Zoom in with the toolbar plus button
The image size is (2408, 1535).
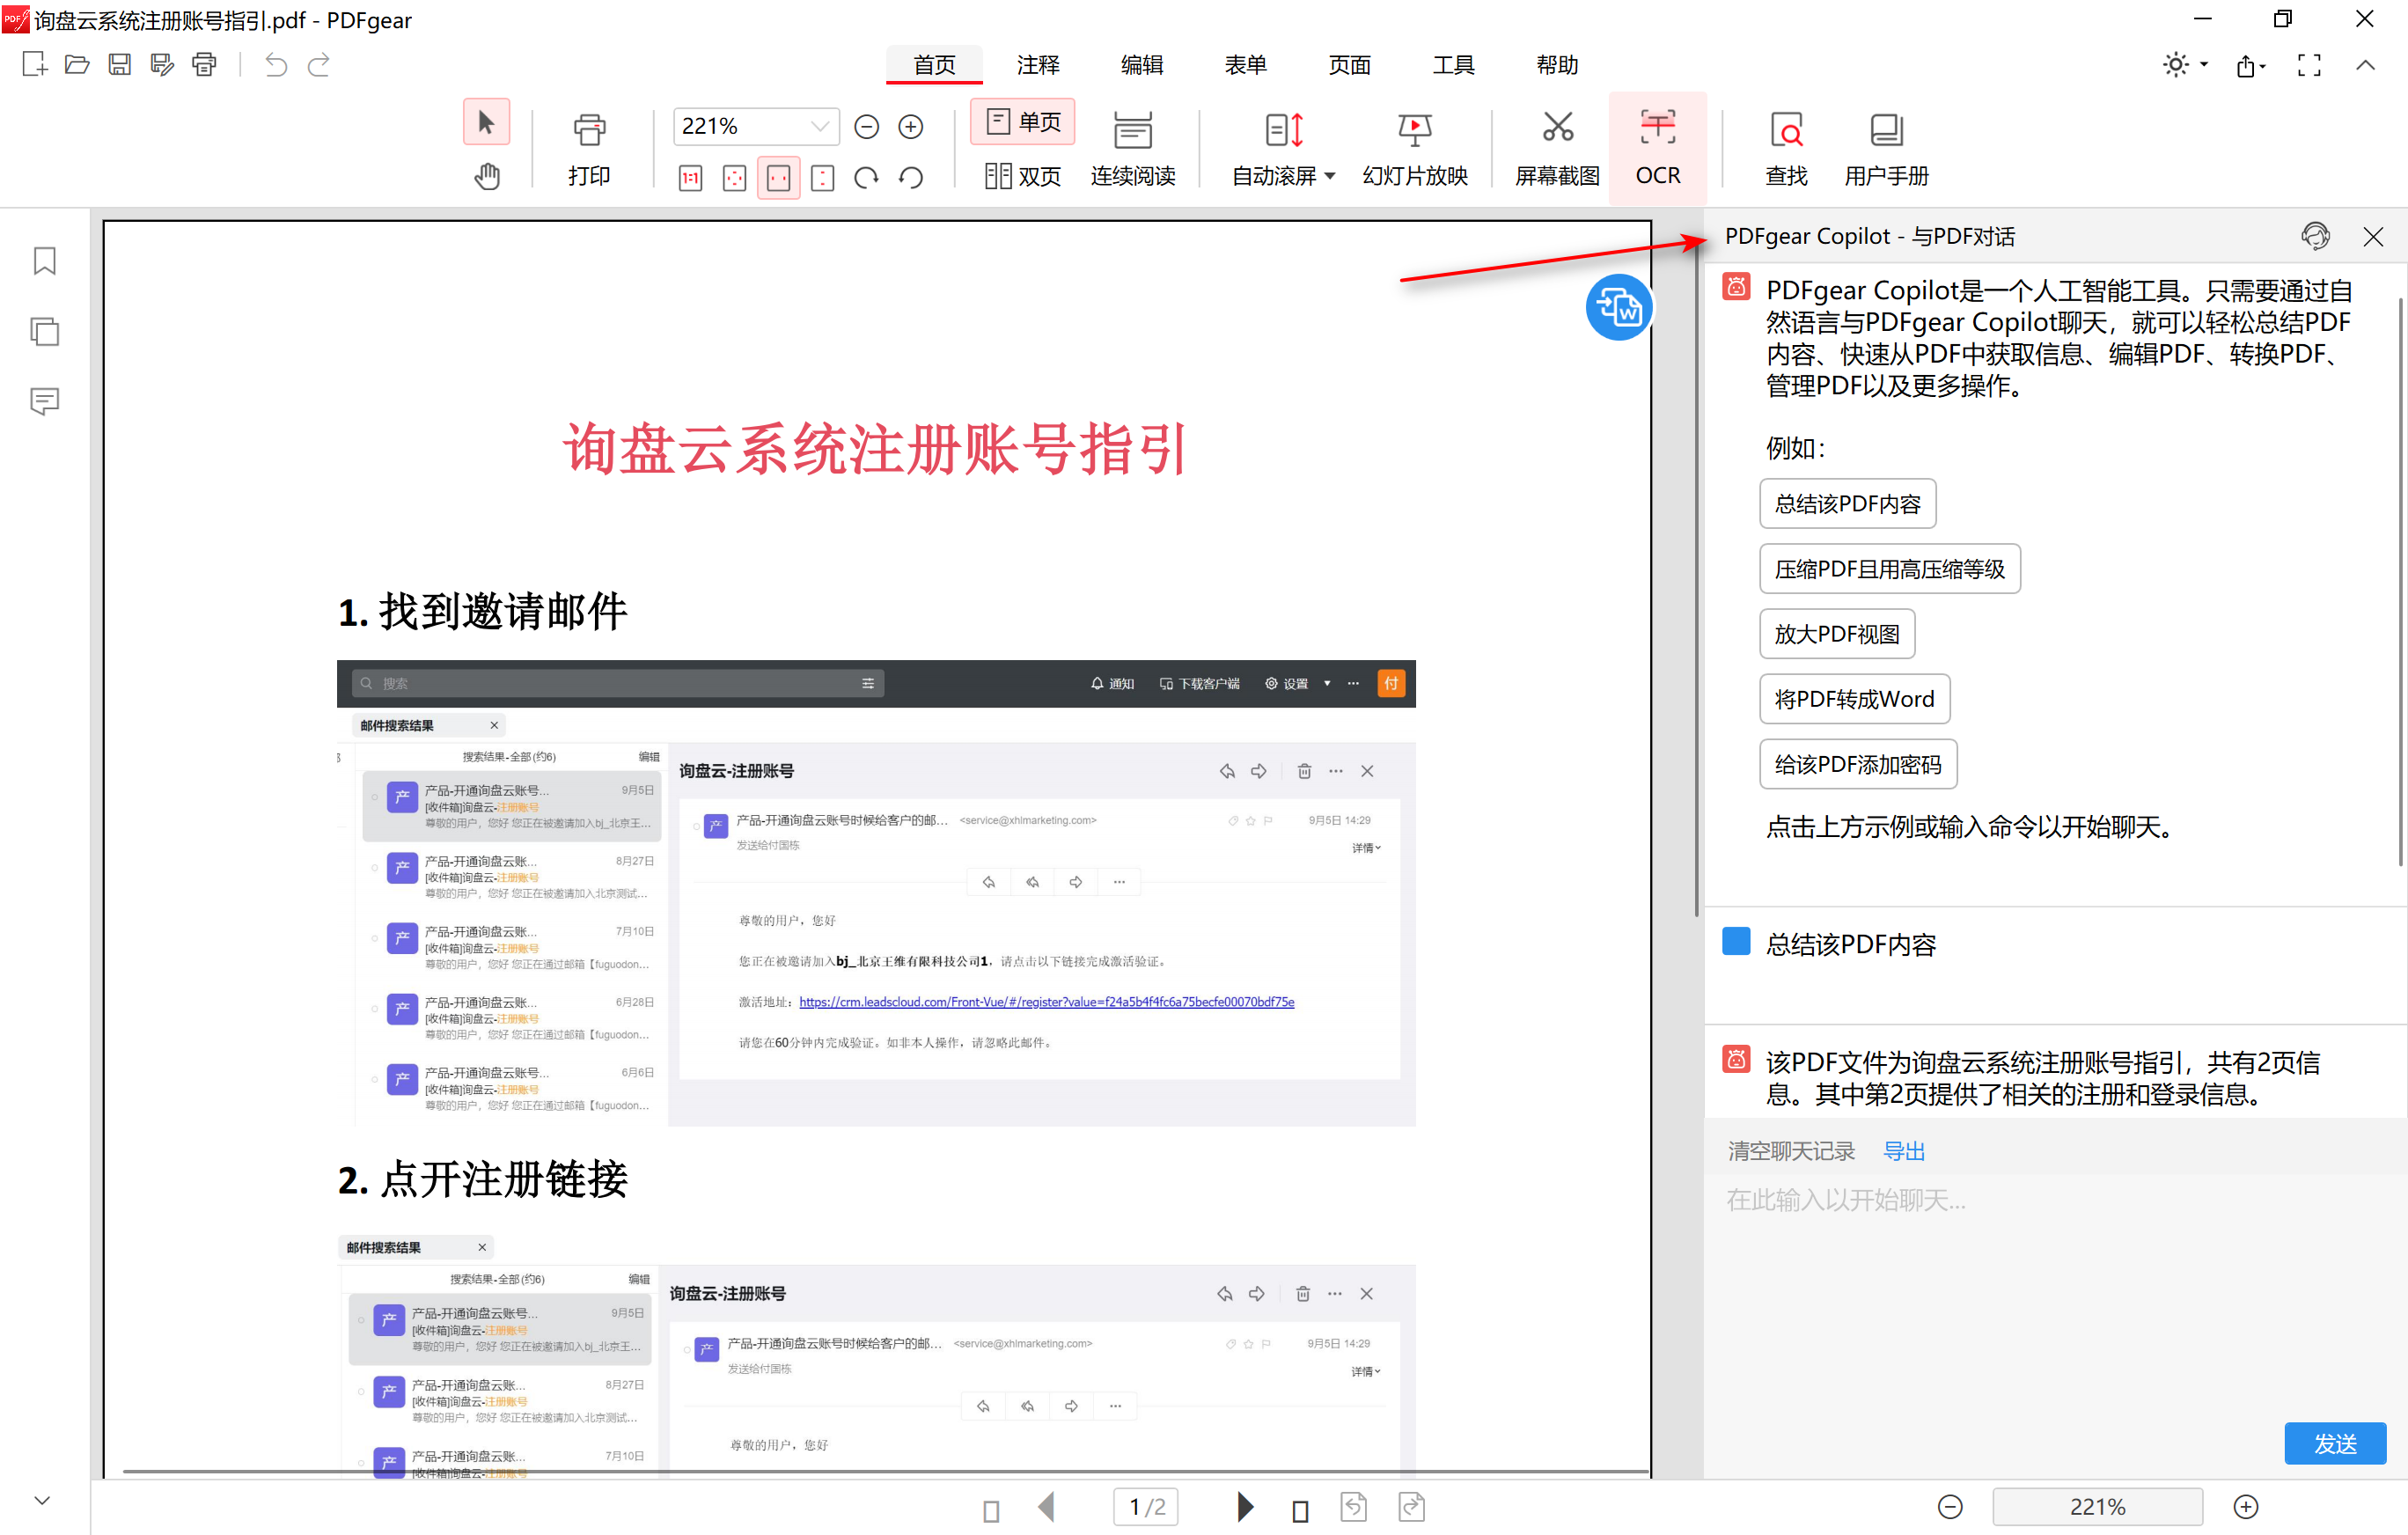click(x=910, y=127)
